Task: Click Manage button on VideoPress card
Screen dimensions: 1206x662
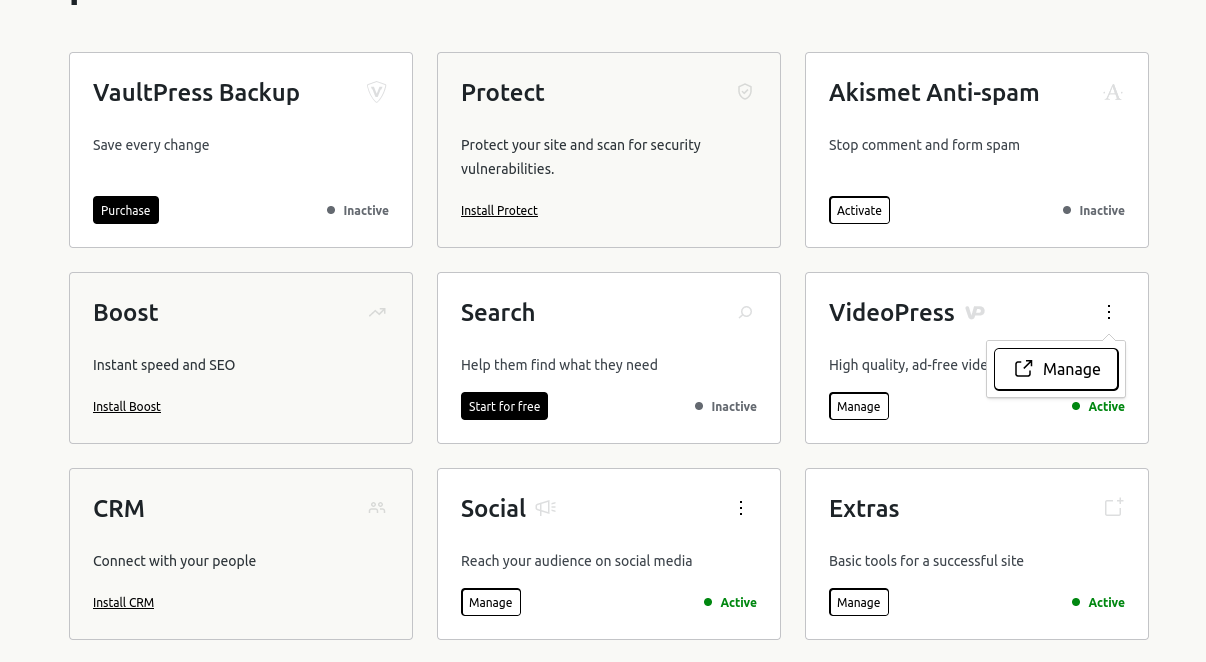Action: [x=858, y=406]
